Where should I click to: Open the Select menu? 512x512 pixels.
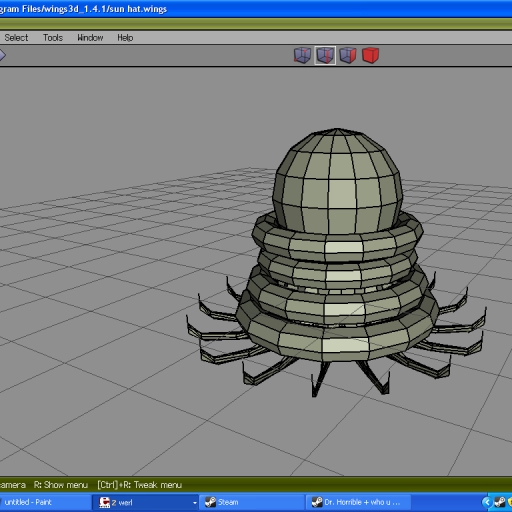(x=16, y=38)
